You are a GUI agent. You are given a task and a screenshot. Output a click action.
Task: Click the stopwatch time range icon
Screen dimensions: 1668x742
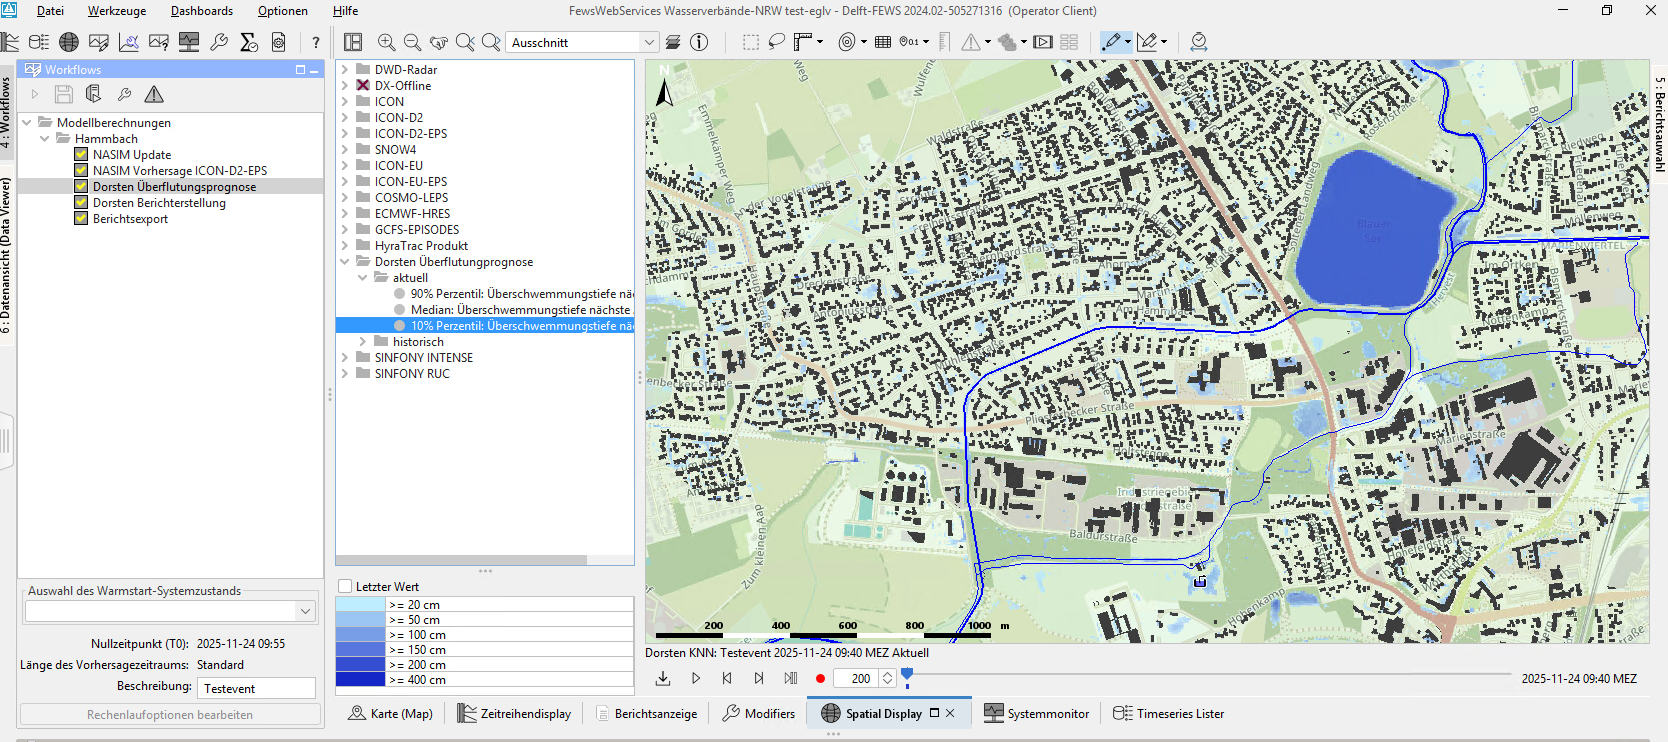coord(1199,42)
